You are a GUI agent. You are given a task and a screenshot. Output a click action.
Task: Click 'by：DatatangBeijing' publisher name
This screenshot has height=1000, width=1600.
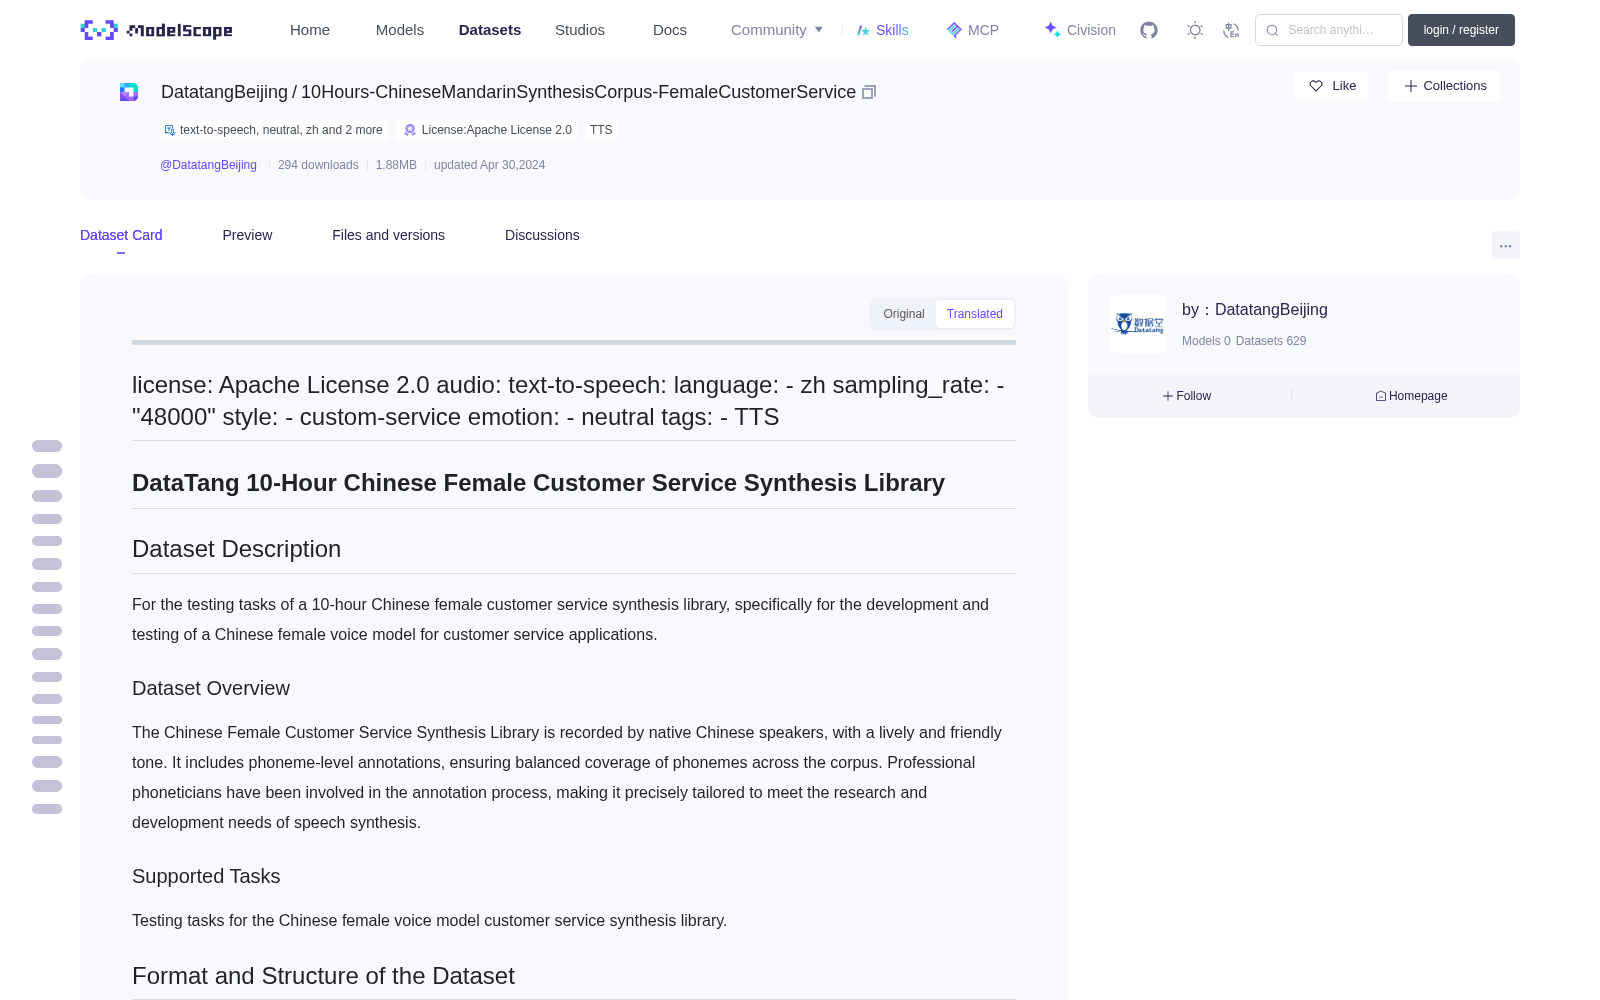[1255, 310]
